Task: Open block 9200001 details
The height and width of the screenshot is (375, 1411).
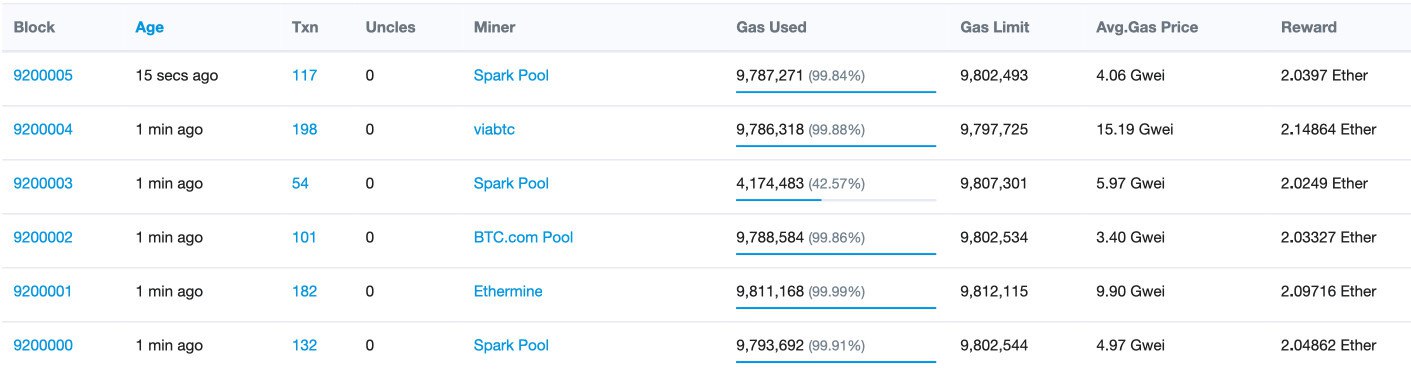Action: pos(42,291)
